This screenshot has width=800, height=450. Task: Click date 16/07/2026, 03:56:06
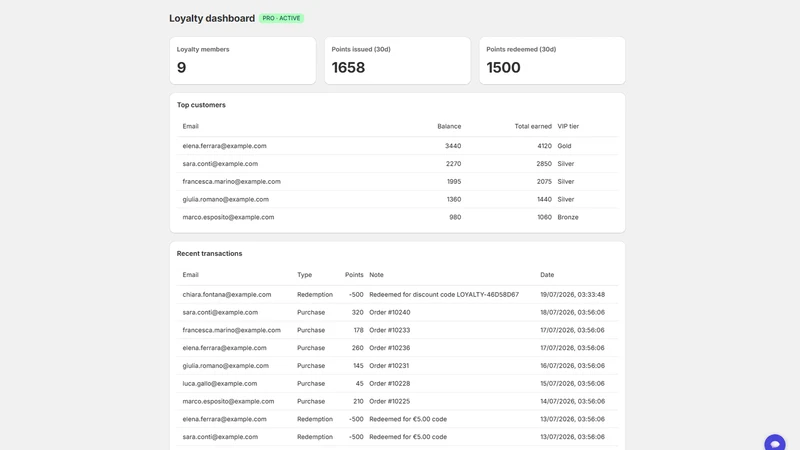[572, 366]
